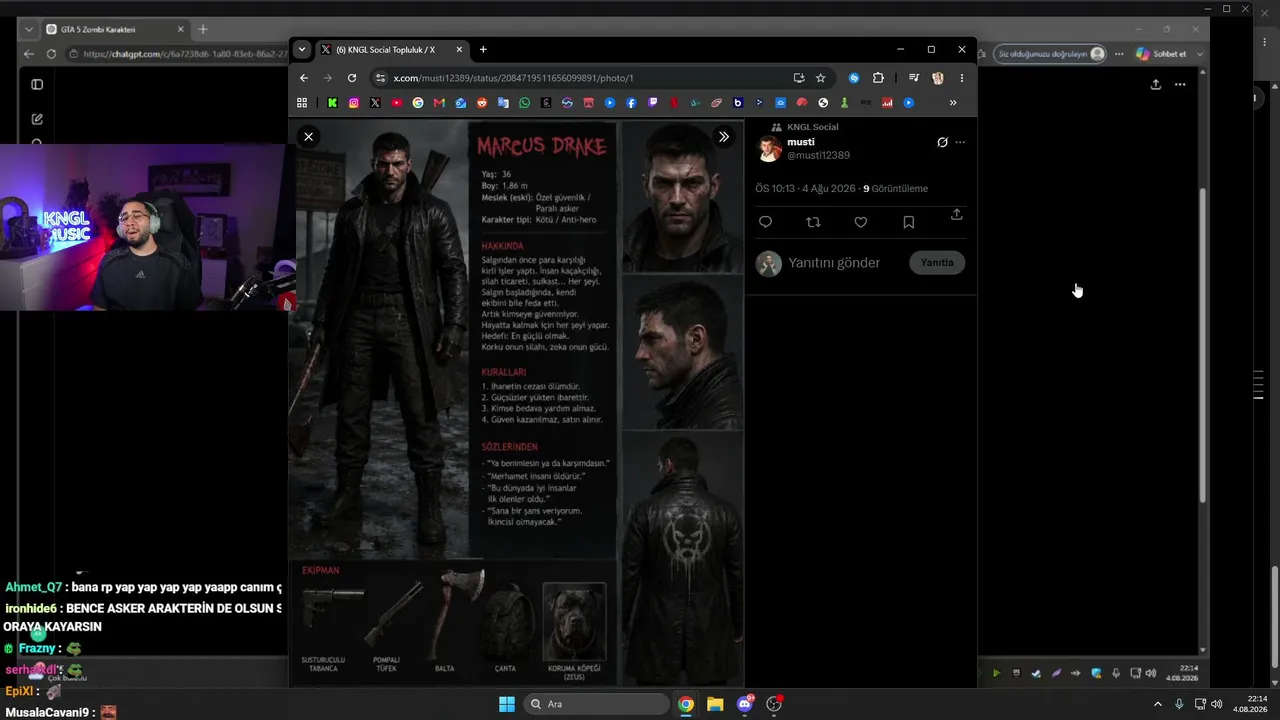This screenshot has height=720, width=1280.
Task: Open the media control toolbar icon
Action: [914, 78]
